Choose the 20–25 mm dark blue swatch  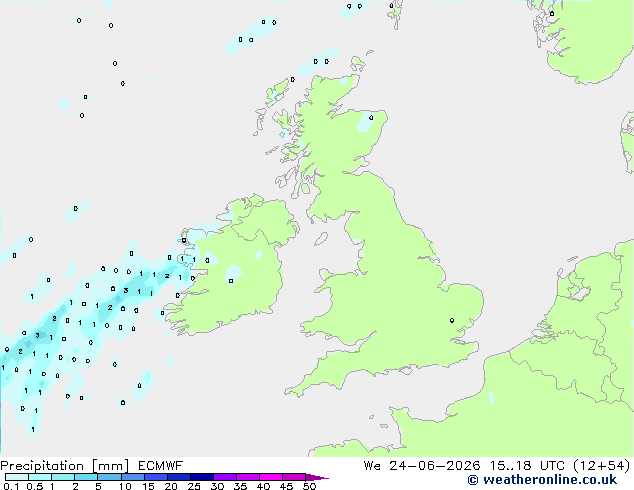click(178, 477)
